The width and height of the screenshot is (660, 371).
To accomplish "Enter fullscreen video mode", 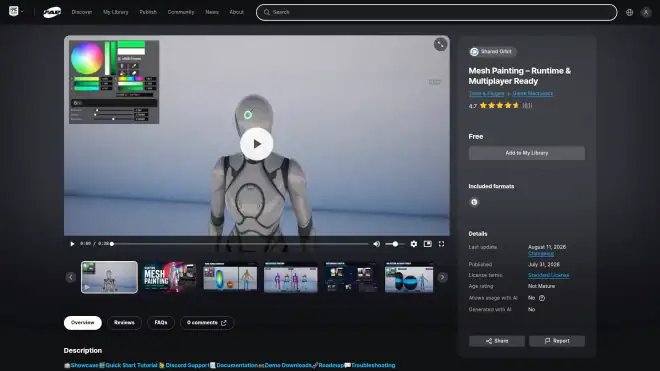I will point(441,244).
